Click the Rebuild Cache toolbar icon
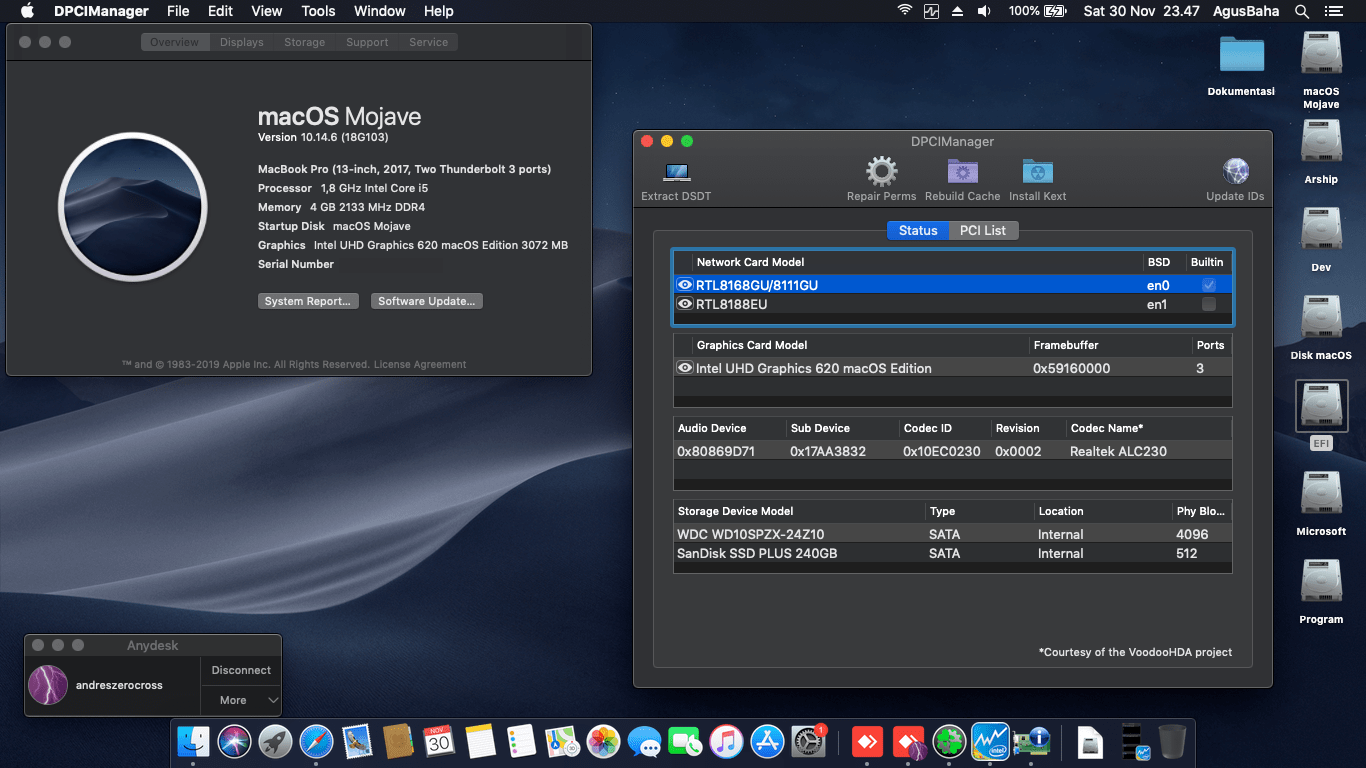 (962, 172)
